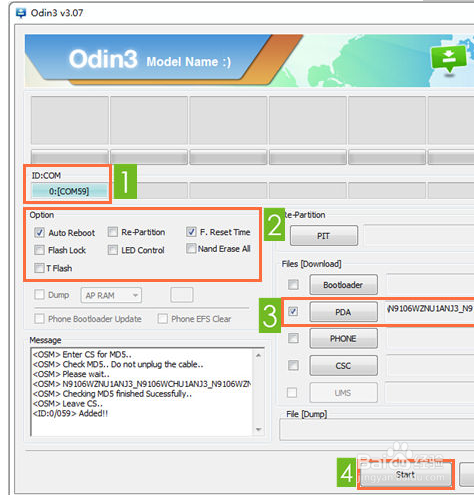Toggle the F. Reset Time checkbox

pos(191,232)
